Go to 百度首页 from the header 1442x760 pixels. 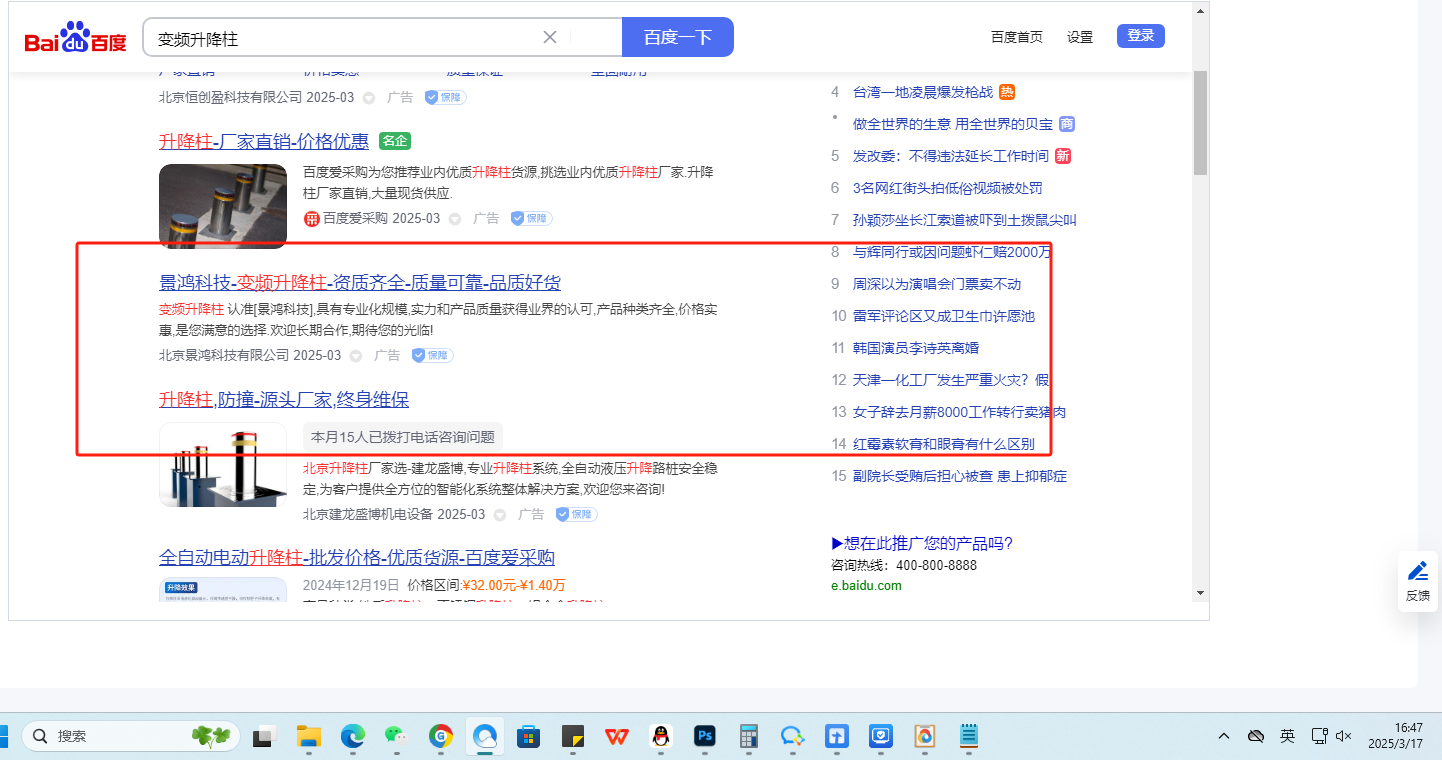pyautogui.click(x=1016, y=37)
